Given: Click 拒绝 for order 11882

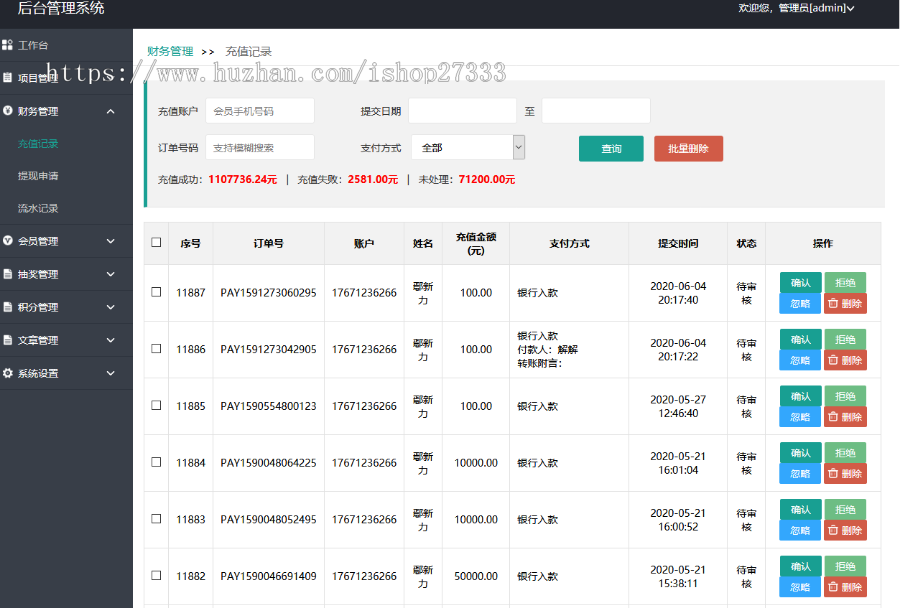Looking at the screenshot, I should tap(845, 566).
